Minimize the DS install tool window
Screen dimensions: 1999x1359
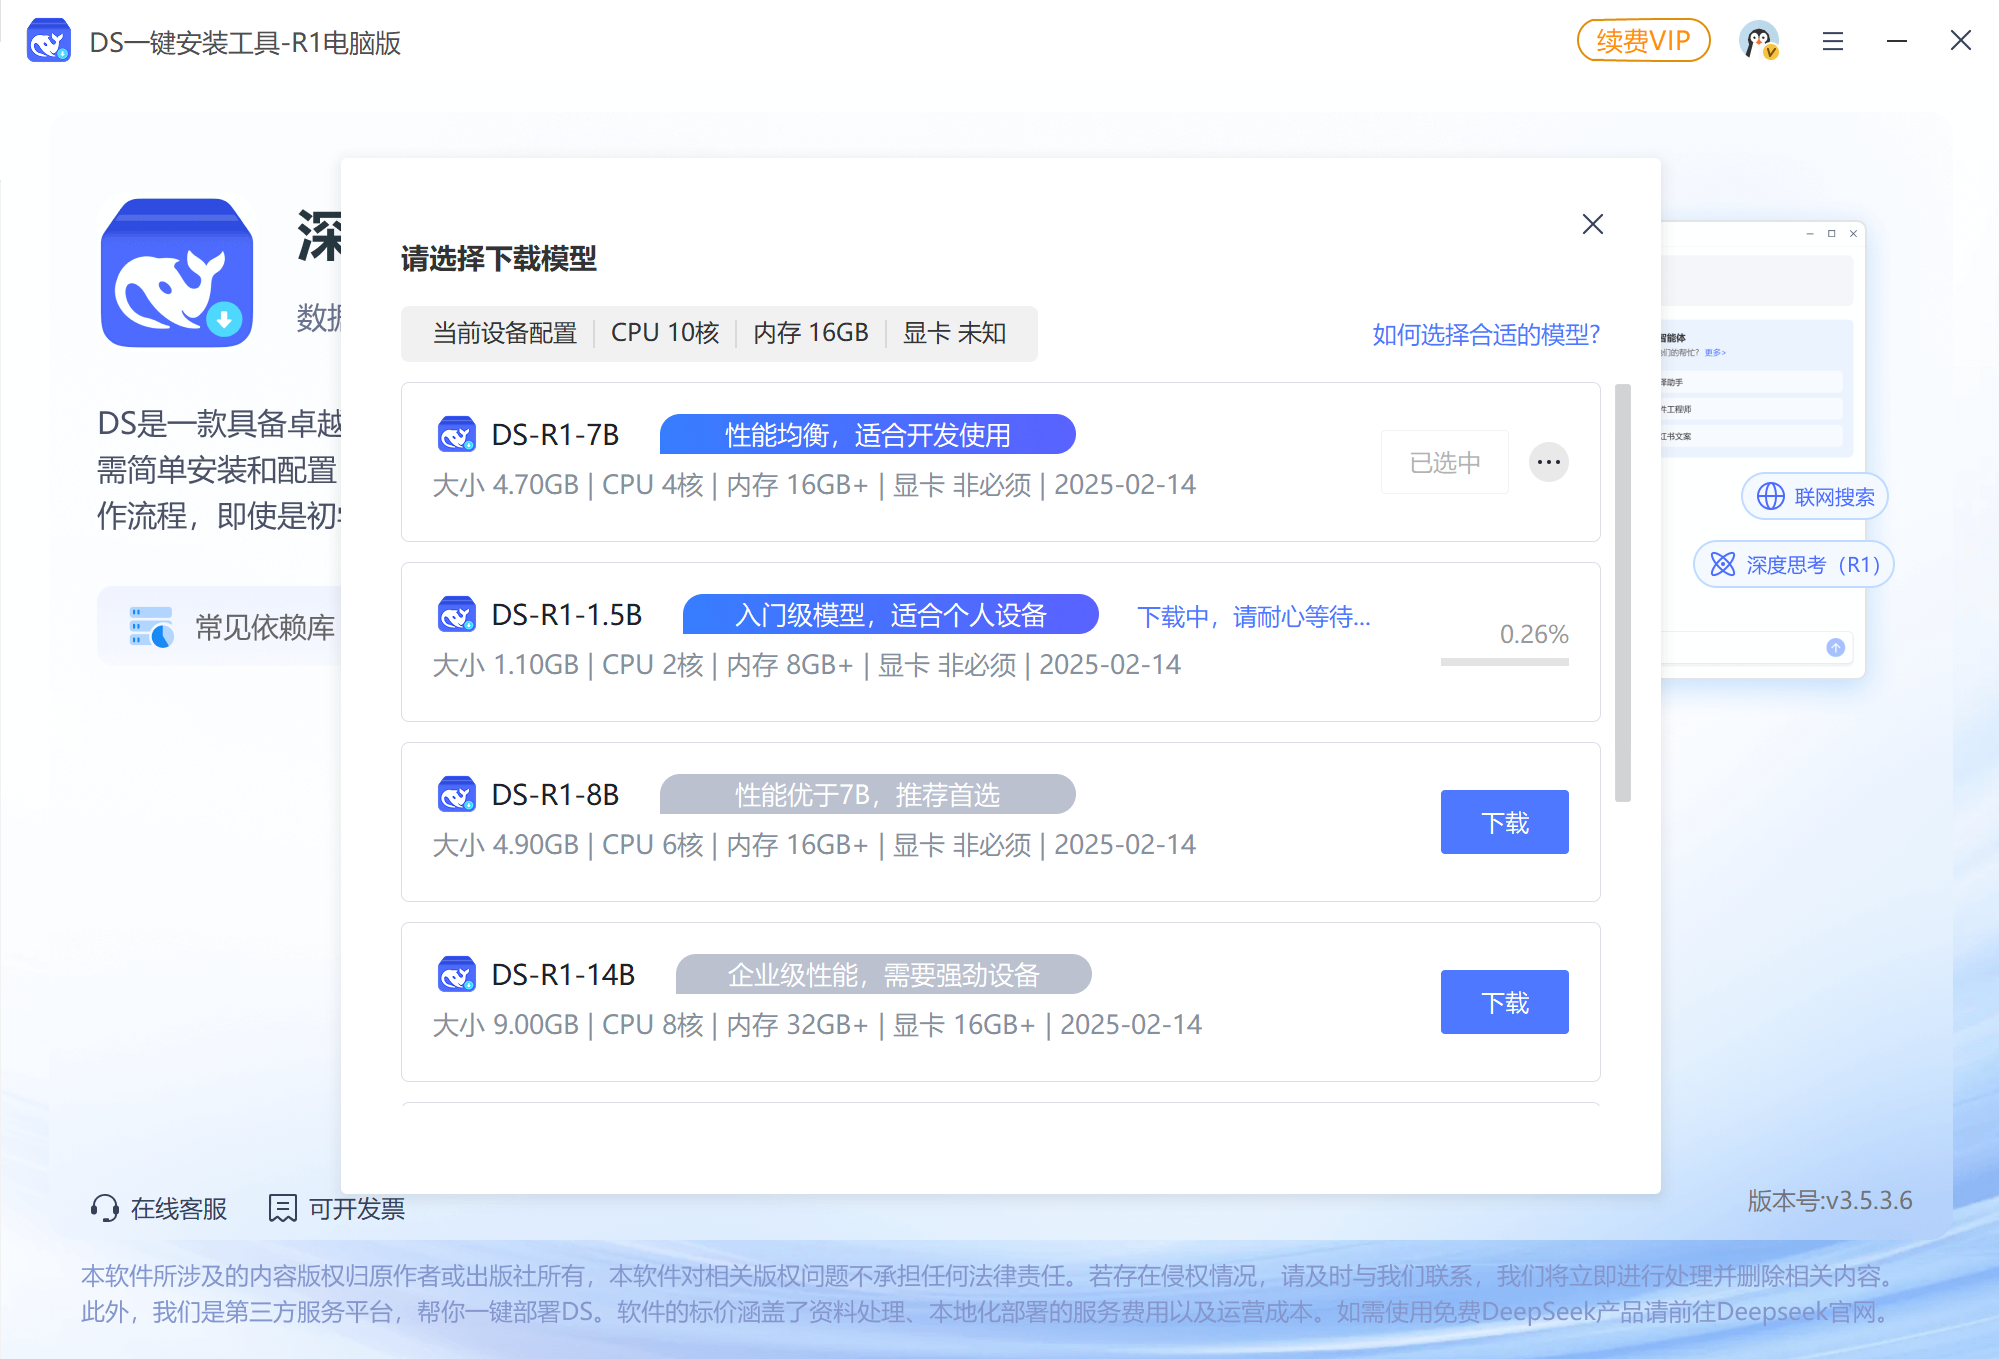point(1896,41)
